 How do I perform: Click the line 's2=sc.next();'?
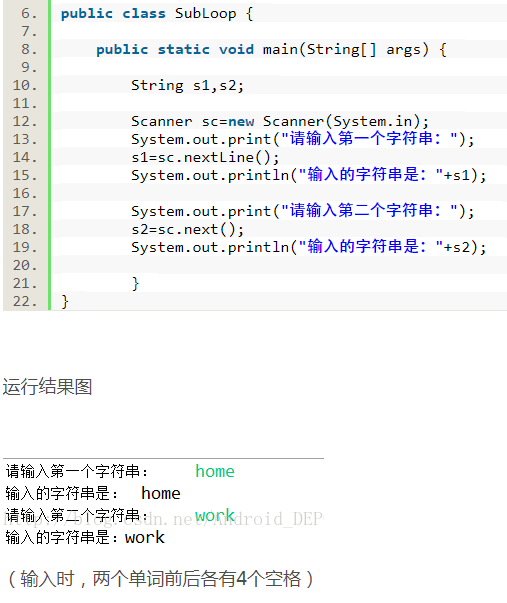tap(187, 229)
